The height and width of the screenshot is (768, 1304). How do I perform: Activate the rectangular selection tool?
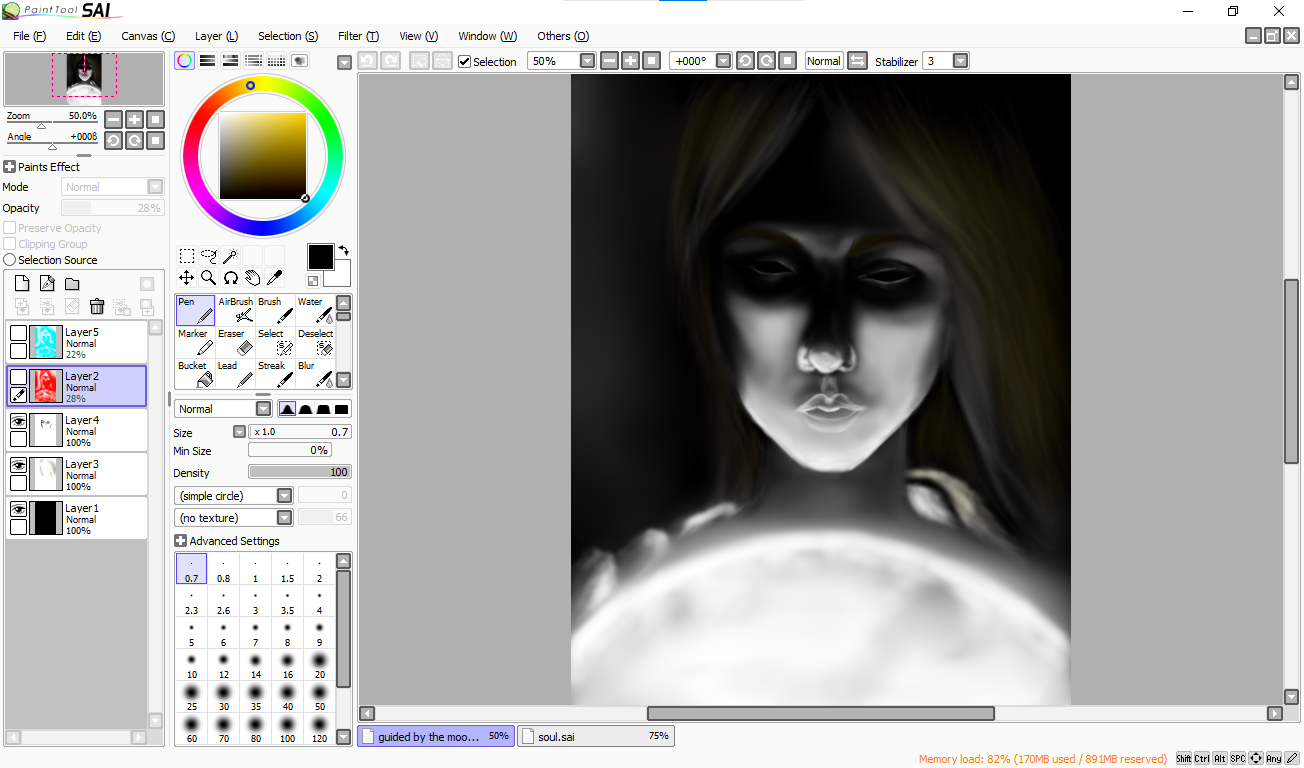(187, 256)
